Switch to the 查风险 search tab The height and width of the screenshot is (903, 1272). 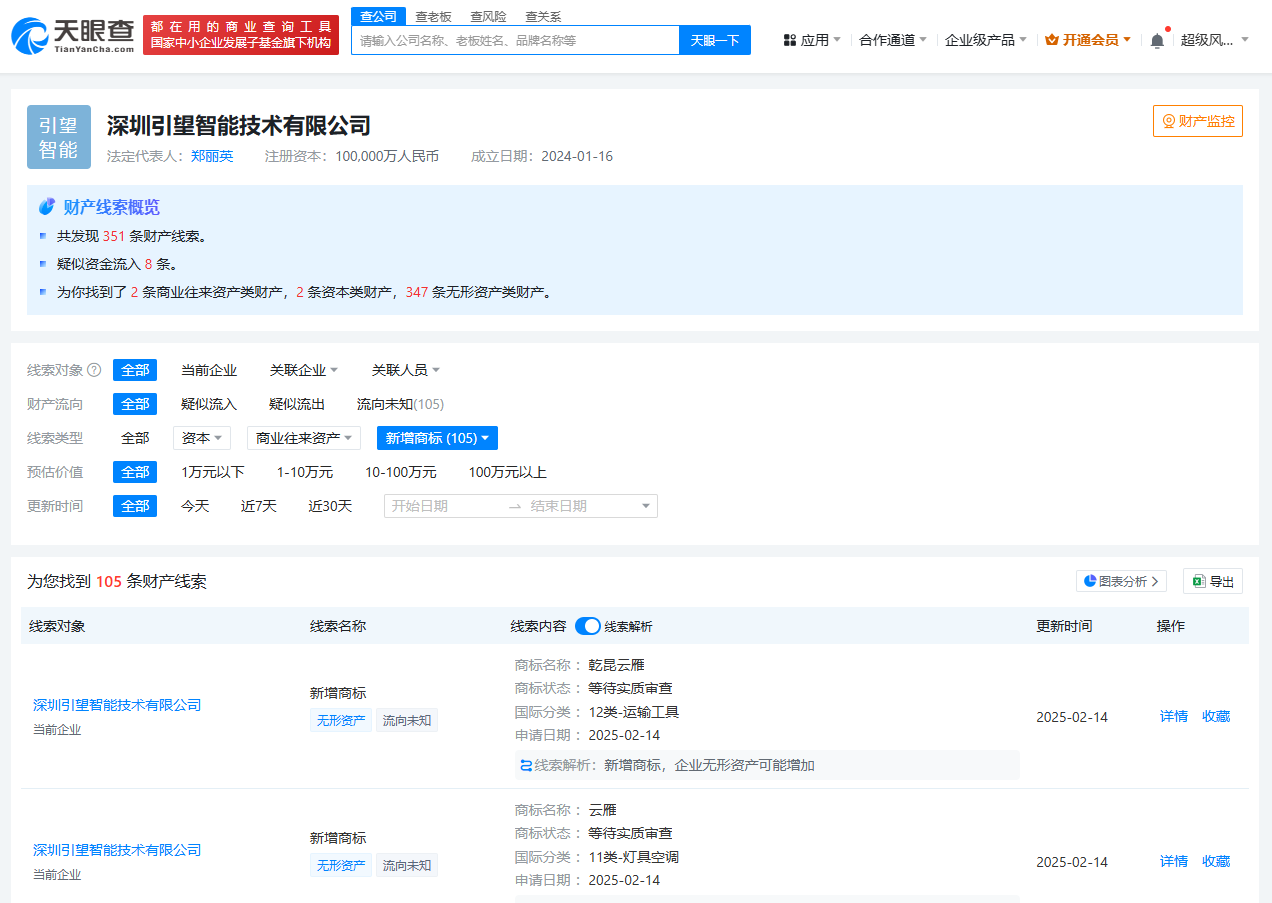coord(488,16)
